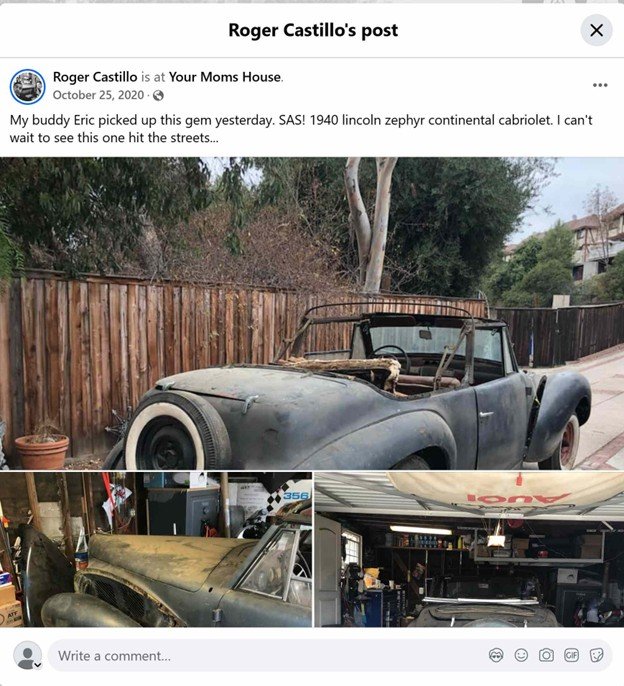Open the emoji picker in comment box
This screenshot has width=624, height=686.
(x=521, y=655)
